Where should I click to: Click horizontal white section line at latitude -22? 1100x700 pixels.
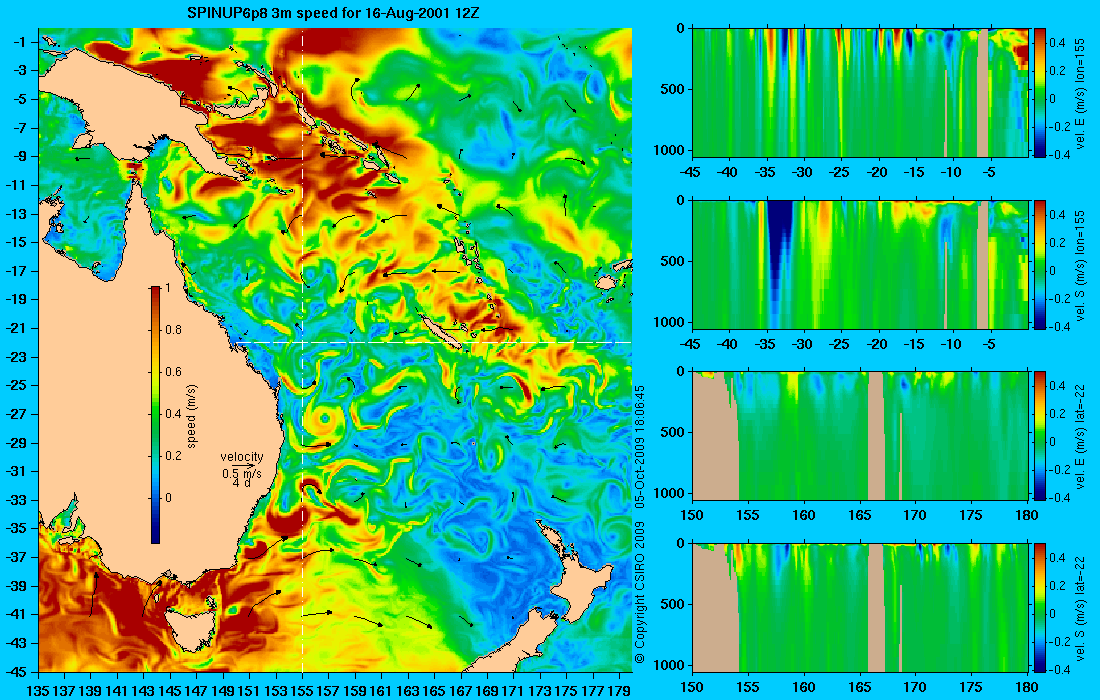tap(431, 342)
